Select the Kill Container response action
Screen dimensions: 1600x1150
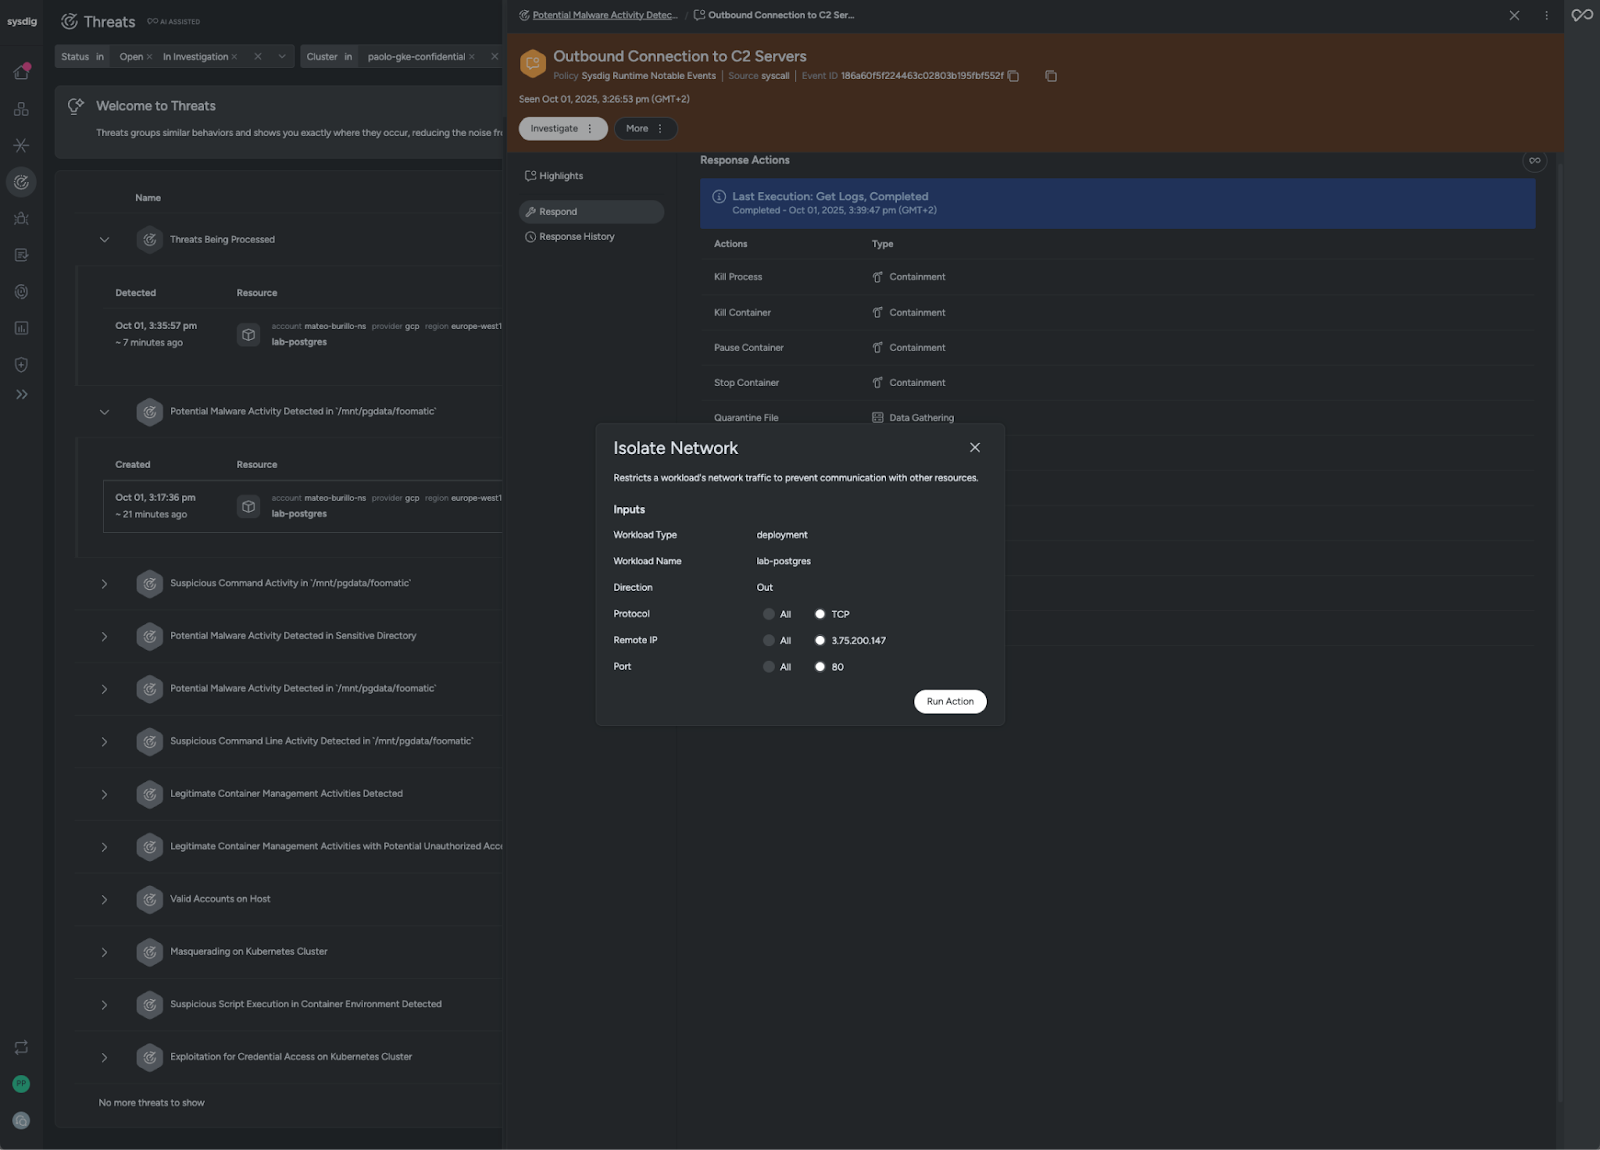point(742,313)
